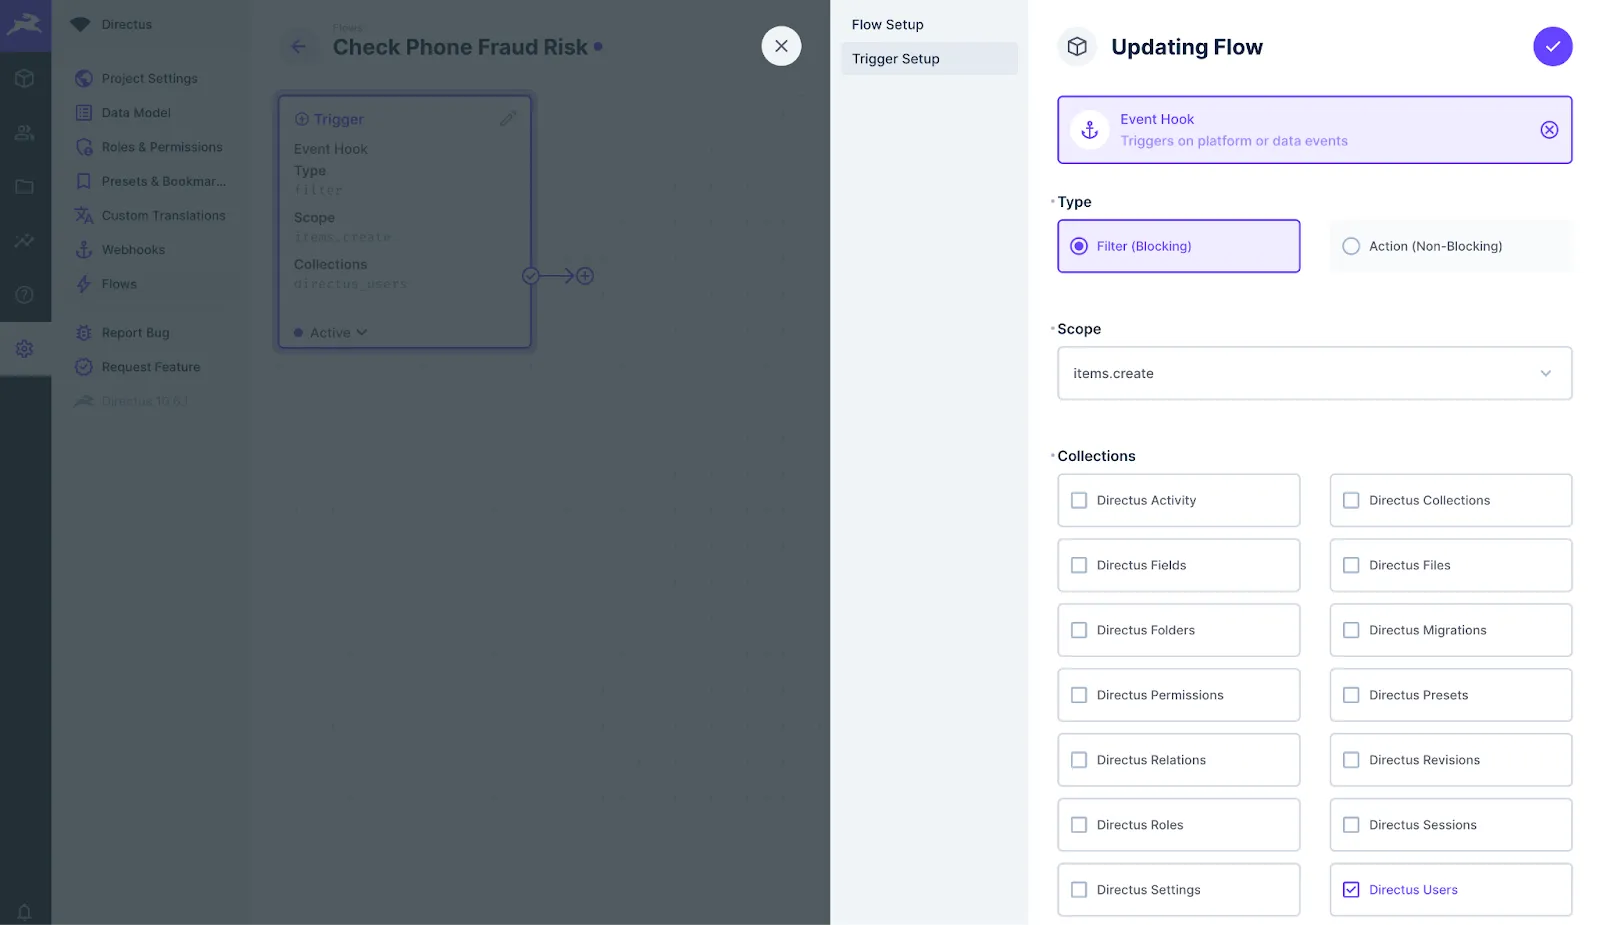The width and height of the screenshot is (1600, 925).
Task: Click the Directus rabbit logo at the top
Action: point(25,25)
